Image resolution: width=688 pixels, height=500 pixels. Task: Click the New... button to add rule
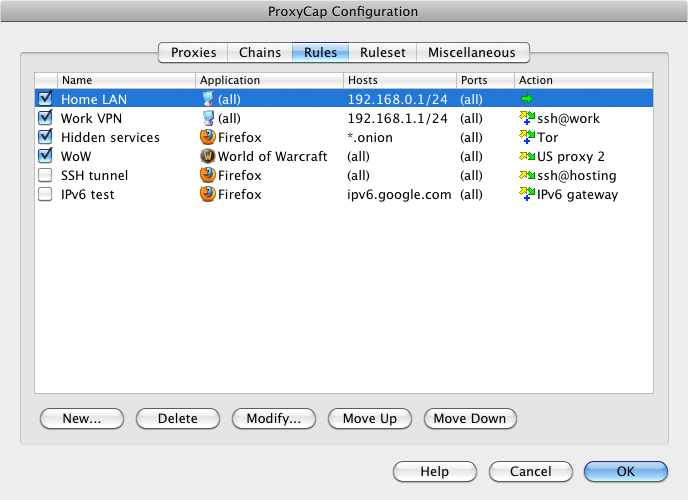coord(81,418)
